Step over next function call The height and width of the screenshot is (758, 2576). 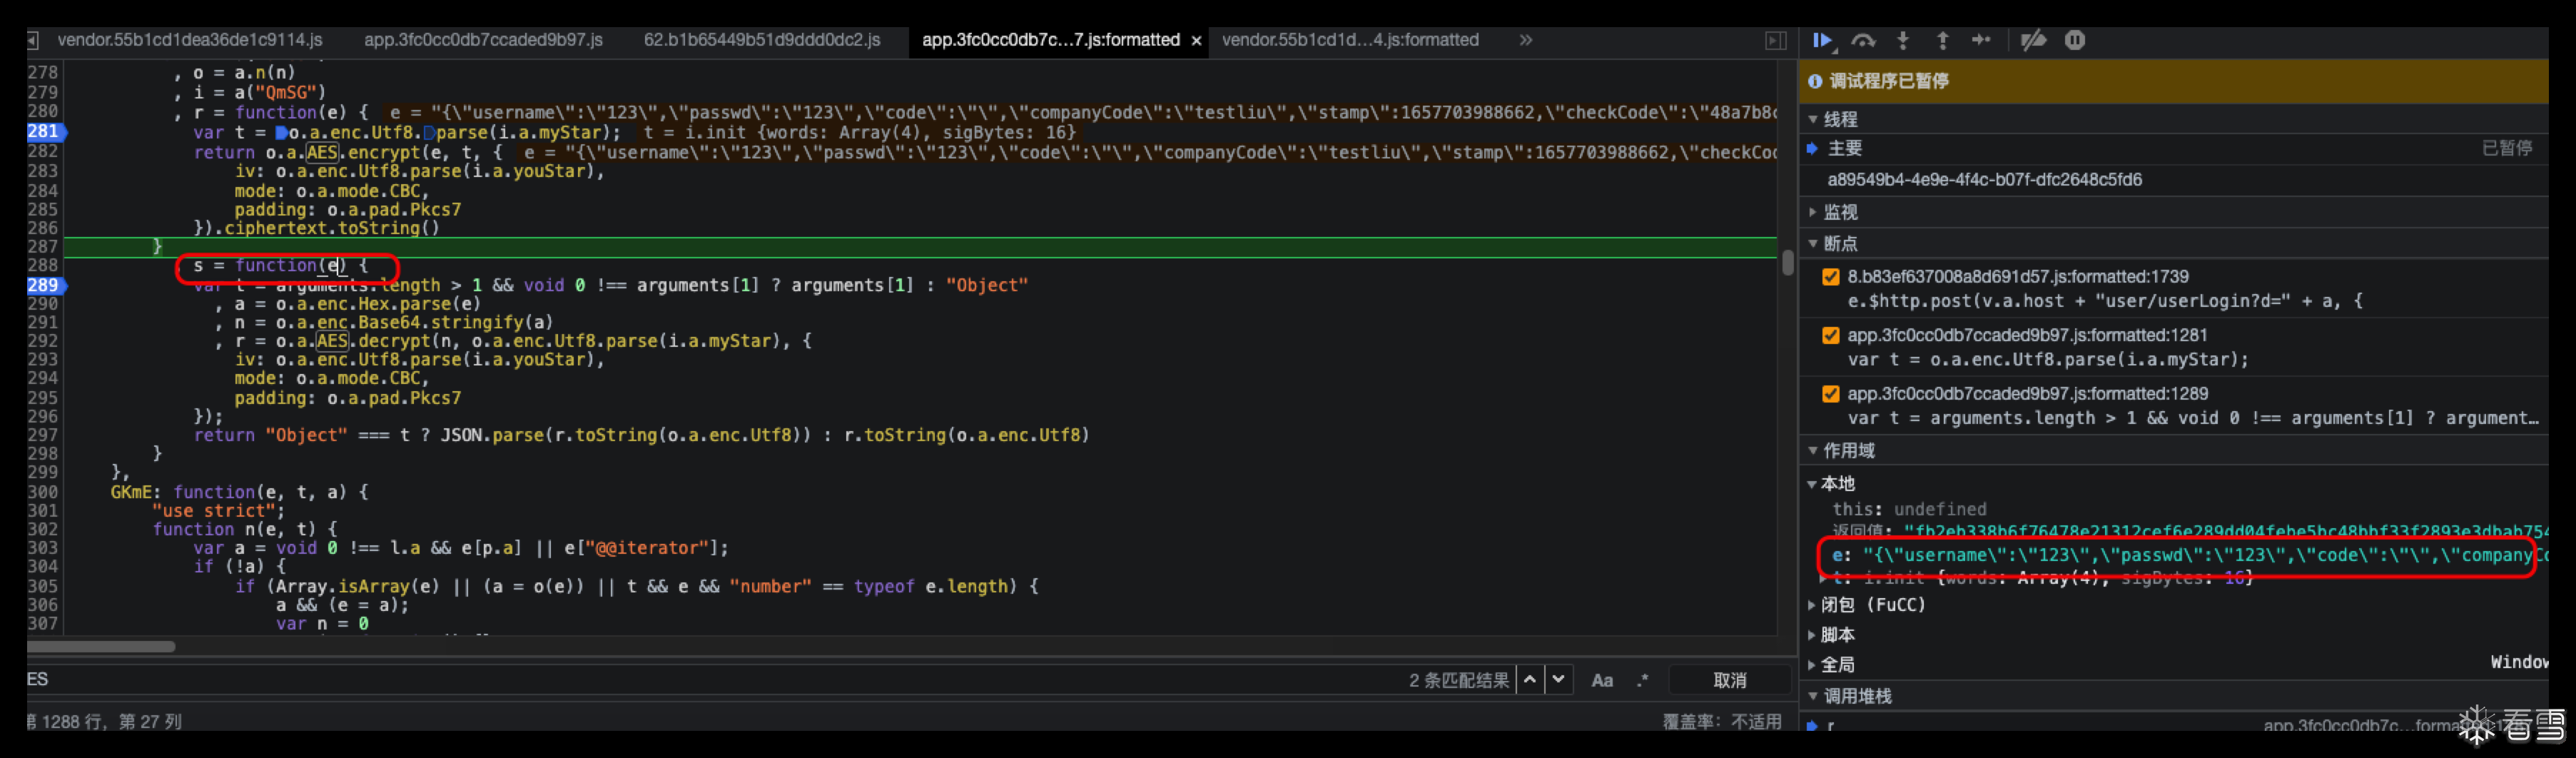pyautogui.click(x=1863, y=40)
